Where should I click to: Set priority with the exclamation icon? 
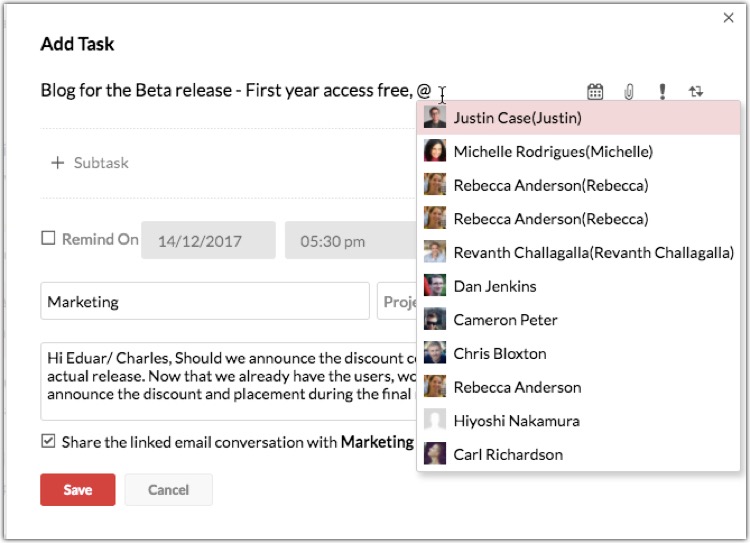pyautogui.click(x=662, y=92)
